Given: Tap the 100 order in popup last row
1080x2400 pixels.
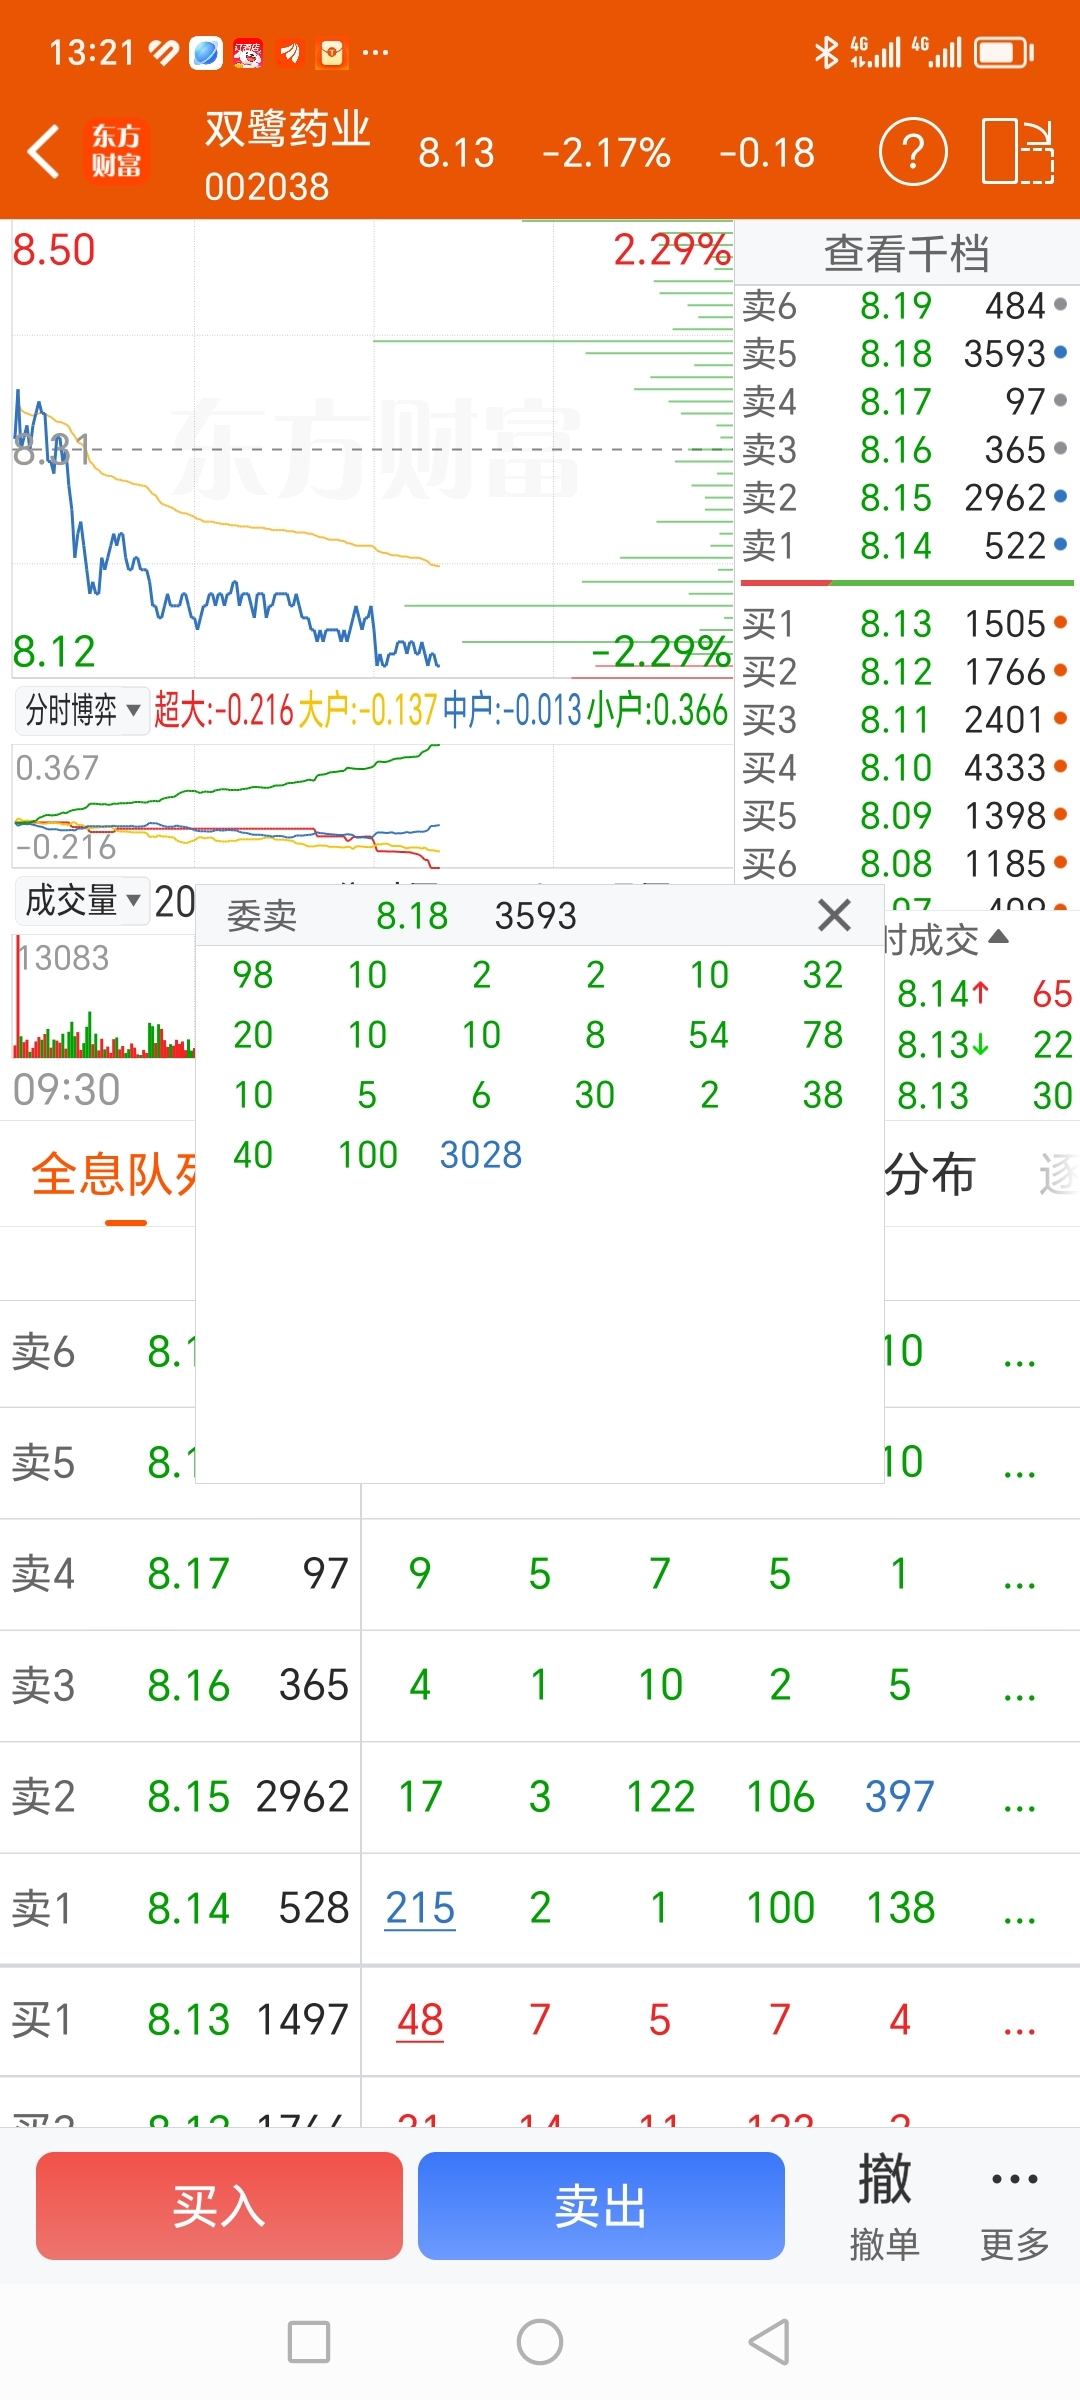Looking at the screenshot, I should click(x=367, y=1155).
